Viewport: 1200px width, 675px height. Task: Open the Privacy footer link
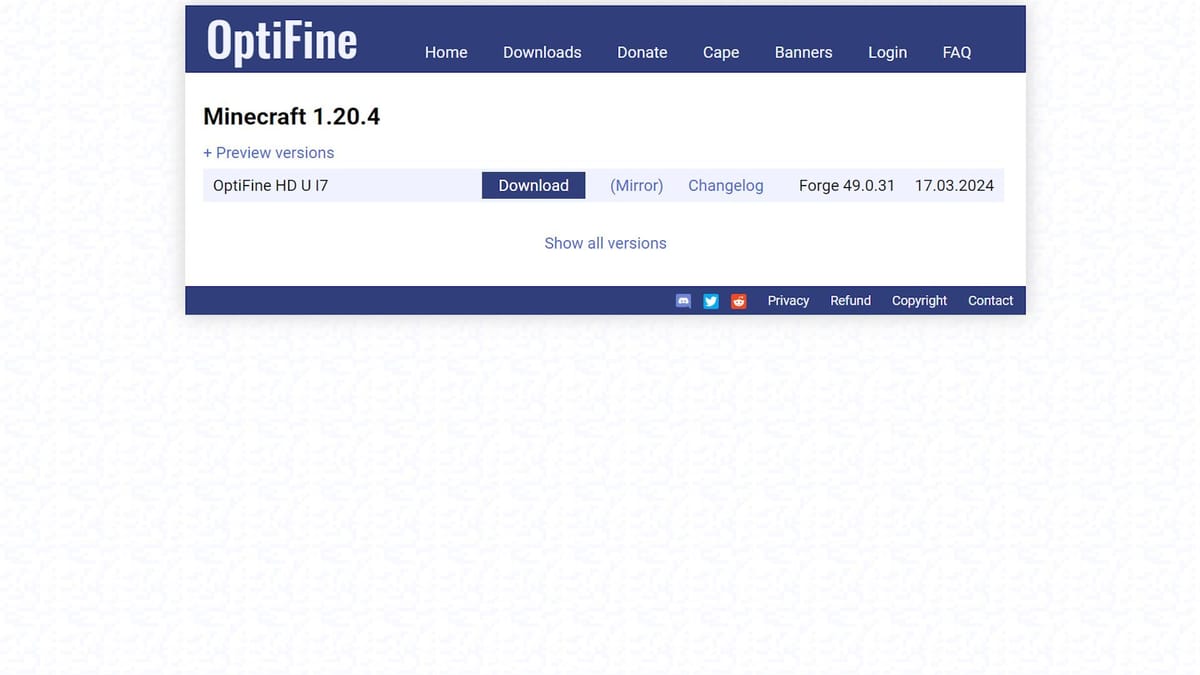coord(788,300)
